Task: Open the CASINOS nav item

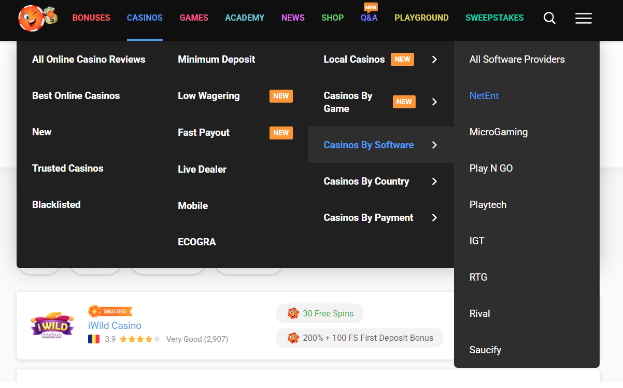Action: pos(145,18)
